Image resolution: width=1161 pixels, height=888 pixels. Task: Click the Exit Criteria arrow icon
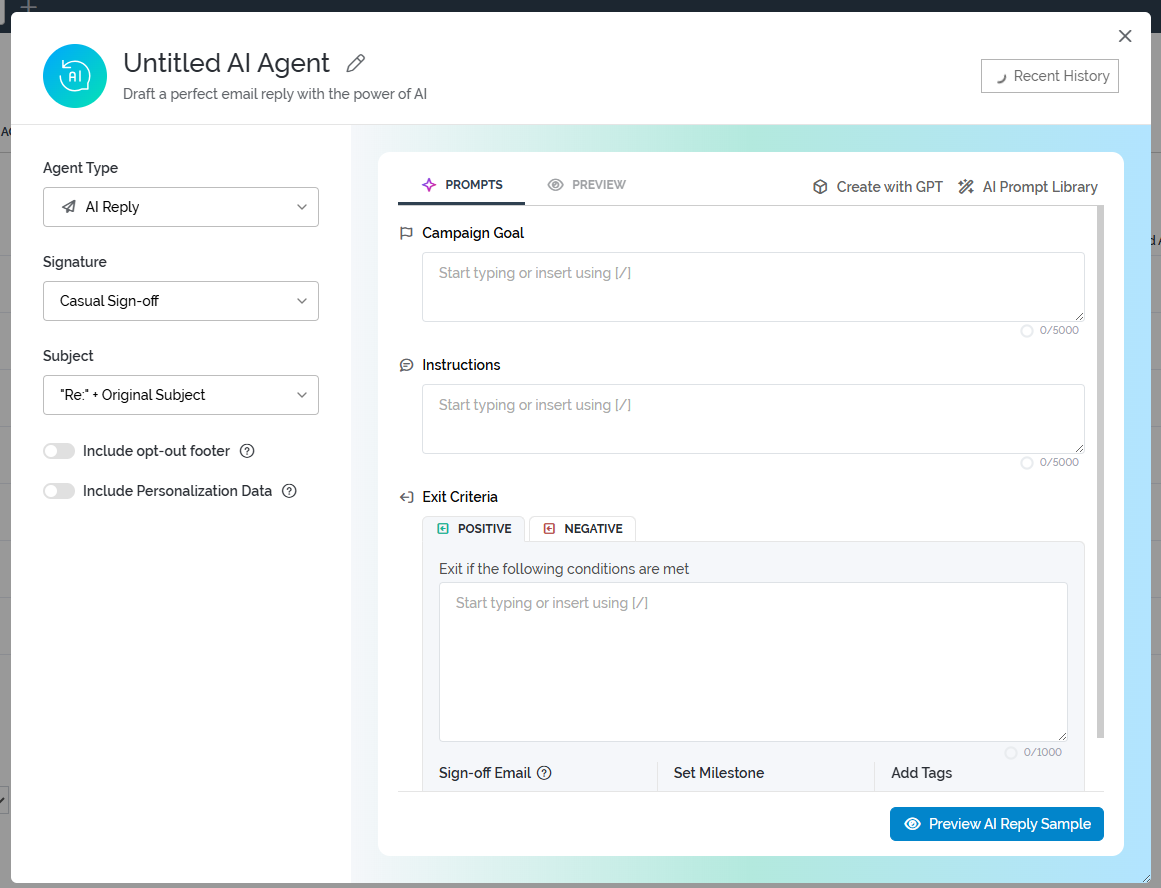pyautogui.click(x=406, y=497)
